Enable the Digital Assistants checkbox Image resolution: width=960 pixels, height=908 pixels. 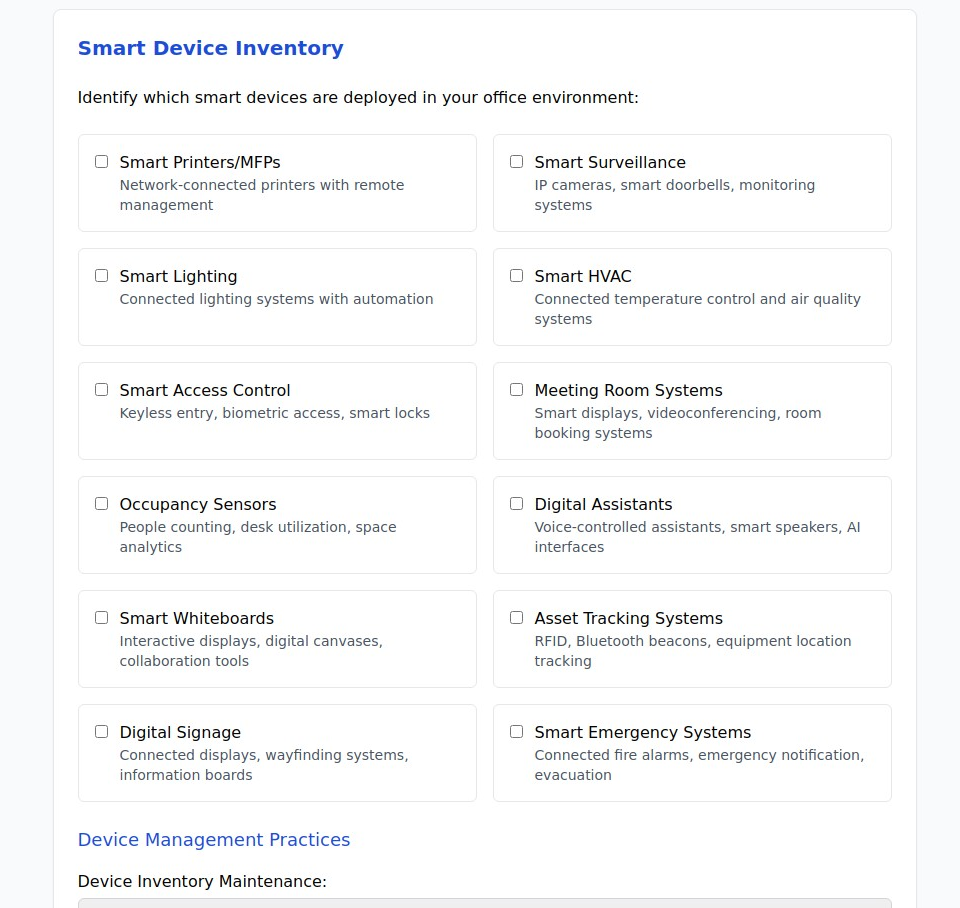coord(517,504)
